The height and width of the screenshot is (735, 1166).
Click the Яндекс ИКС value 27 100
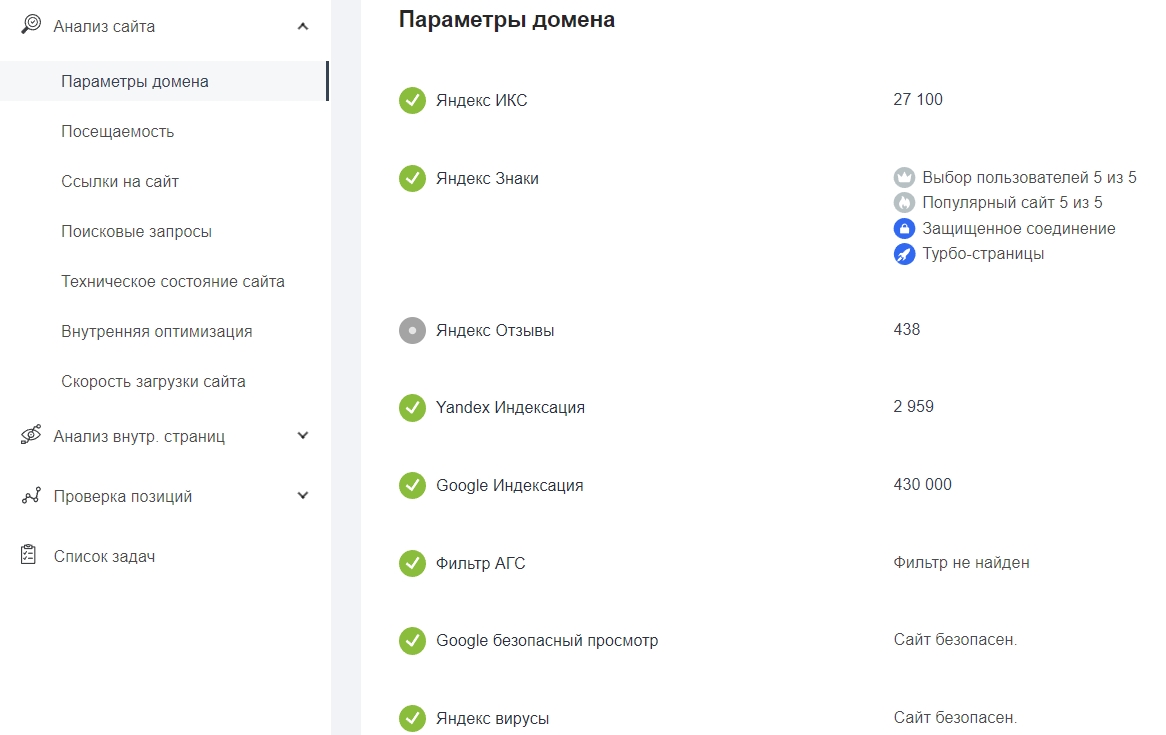(x=917, y=100)
